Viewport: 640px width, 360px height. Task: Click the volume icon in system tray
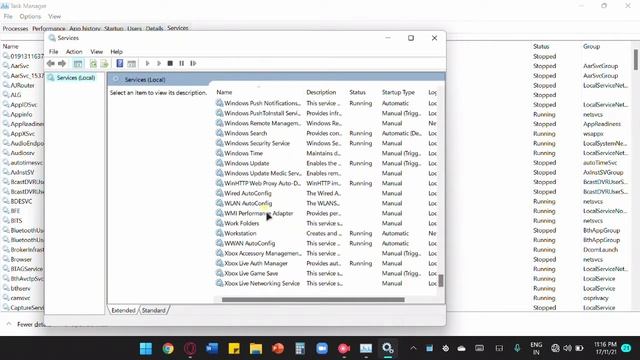click(x=567, y=348)
